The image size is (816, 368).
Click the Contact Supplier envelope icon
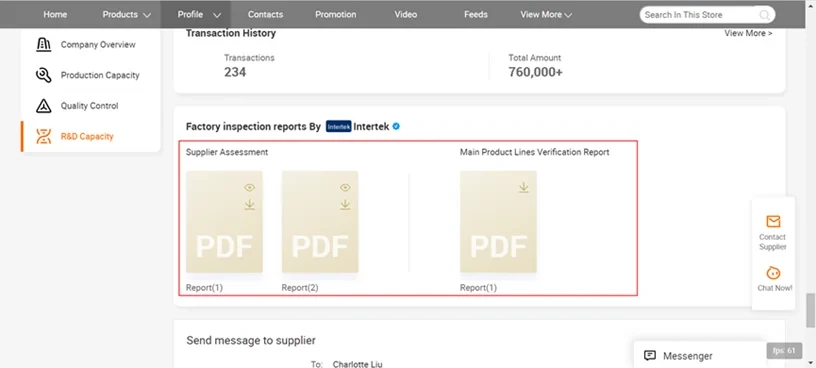[773, 221]
